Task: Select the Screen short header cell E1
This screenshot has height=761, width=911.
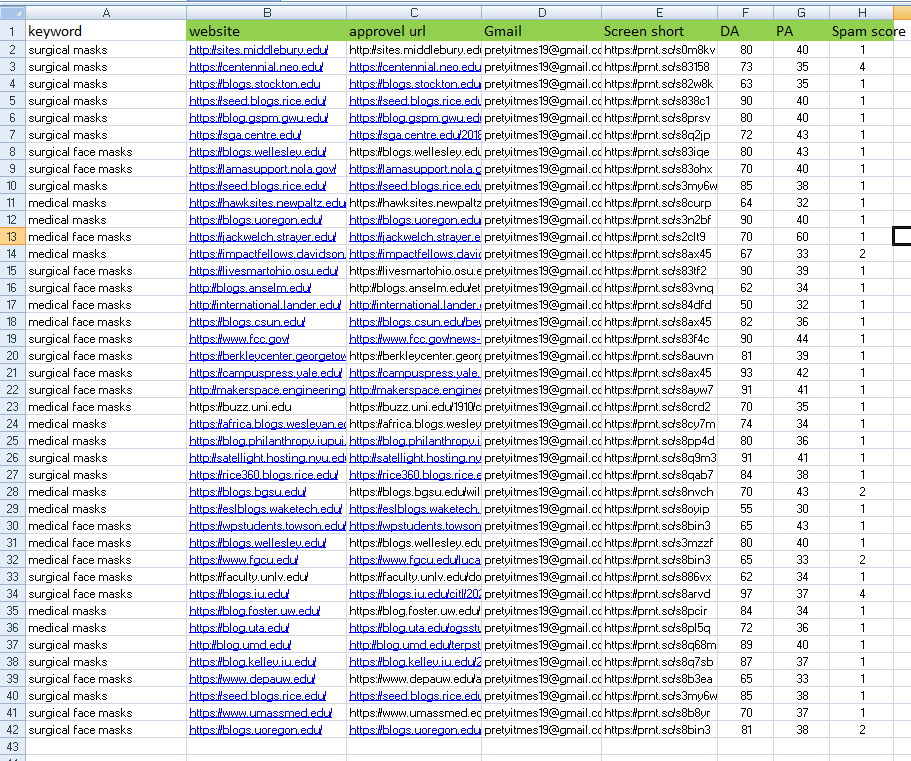Action: coord(658,32)
